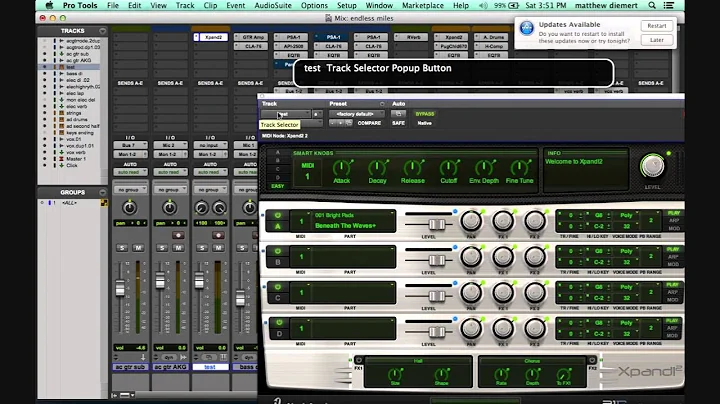Select EASY smart knobs mode
This screenshot has width=720, height=404.
[x=277, y=186]
